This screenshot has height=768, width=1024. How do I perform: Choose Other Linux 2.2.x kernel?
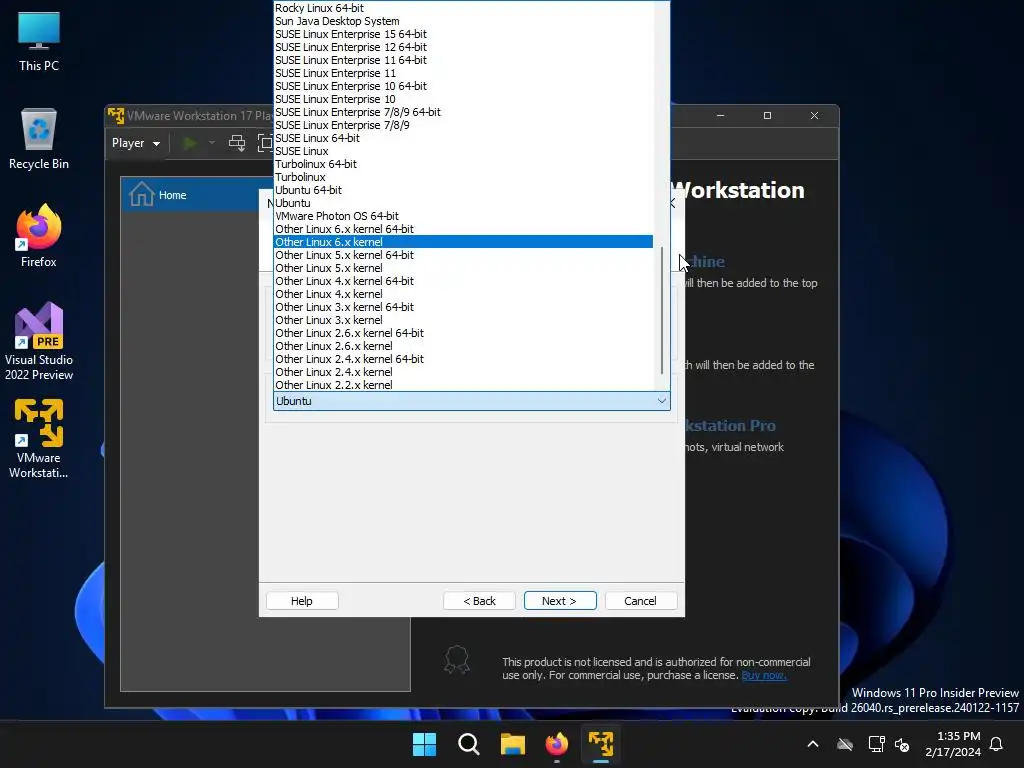tap(463, 385)
